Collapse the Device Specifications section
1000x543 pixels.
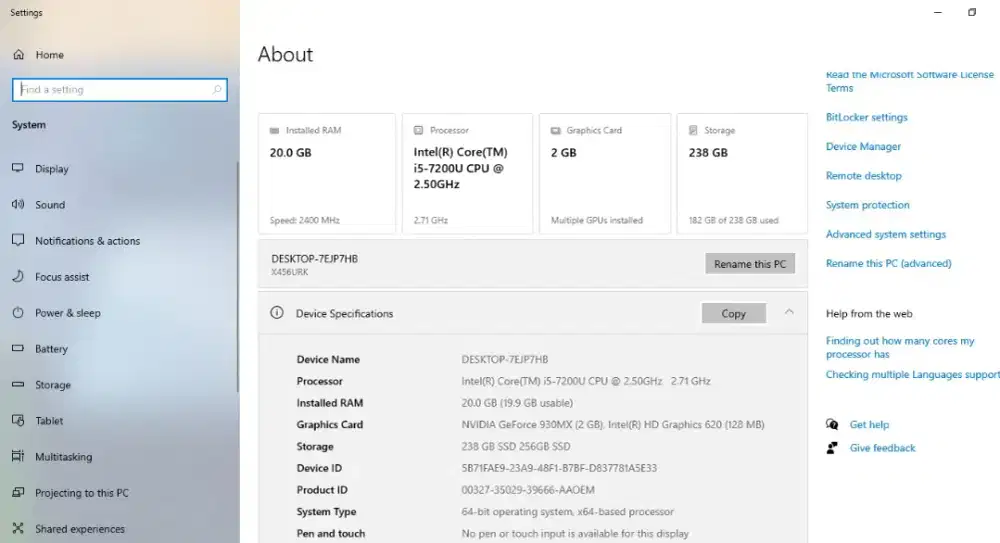(x=789, y=312)
